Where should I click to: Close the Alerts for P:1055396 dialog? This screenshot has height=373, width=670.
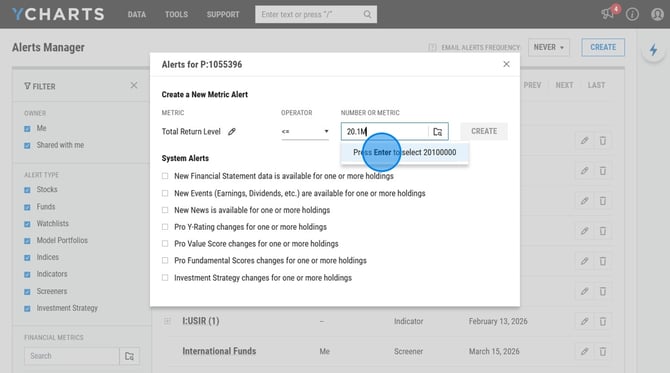click(x=506, y=64)
